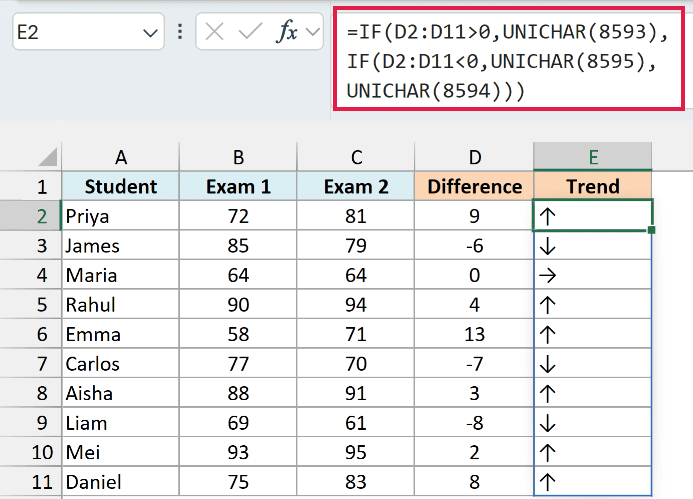Click James's Exam 2 score 79
The height and width of the screenshot is (499, 693).
pos(356,245)
